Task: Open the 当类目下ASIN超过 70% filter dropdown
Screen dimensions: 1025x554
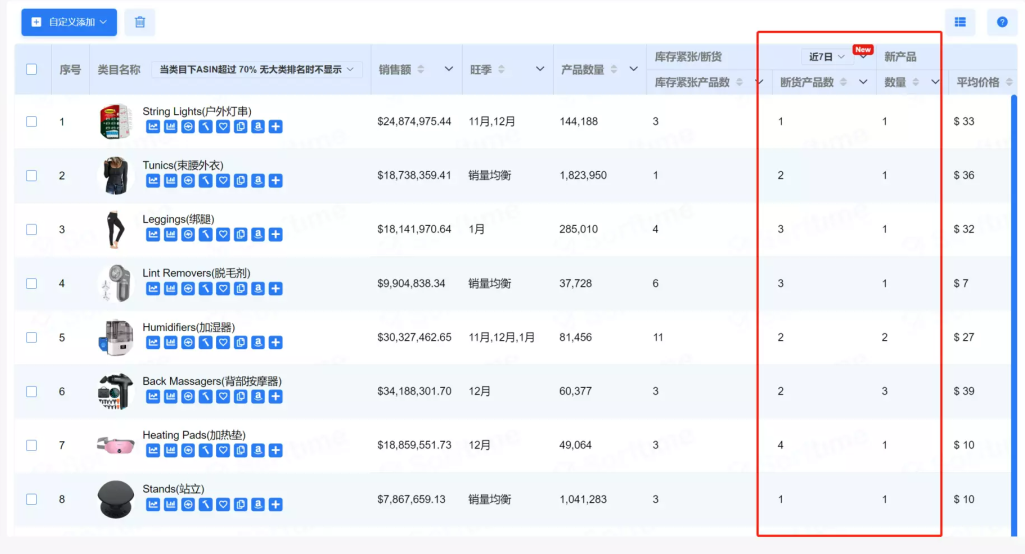Action: [256, 70]
